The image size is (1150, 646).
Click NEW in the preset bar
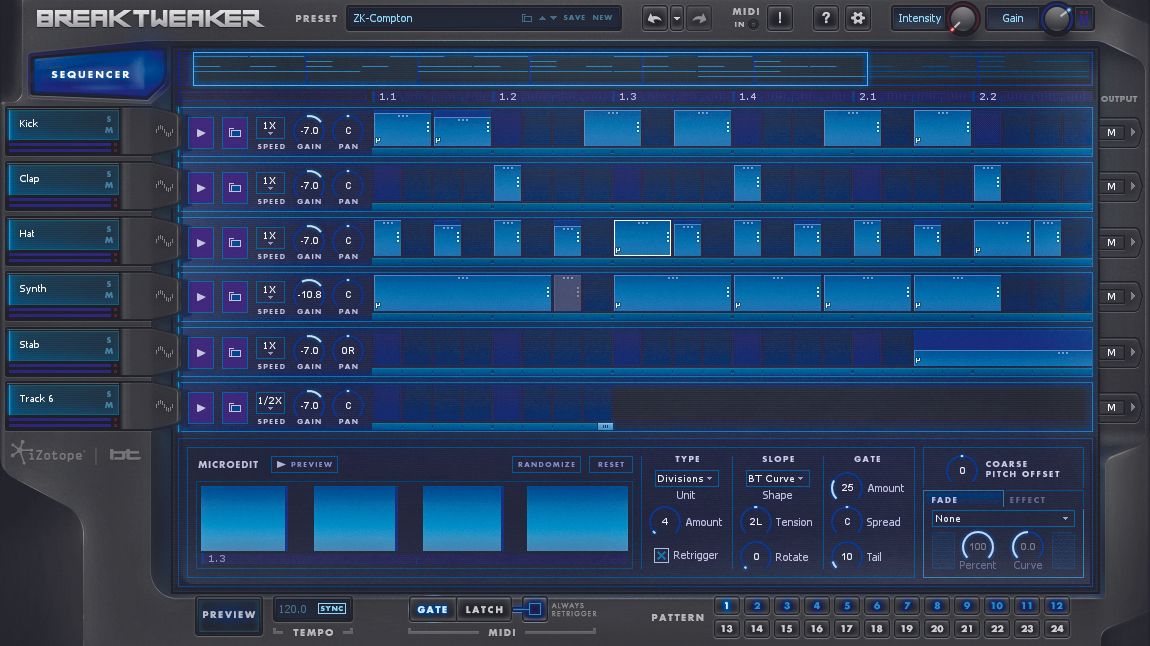pos(602,18)
